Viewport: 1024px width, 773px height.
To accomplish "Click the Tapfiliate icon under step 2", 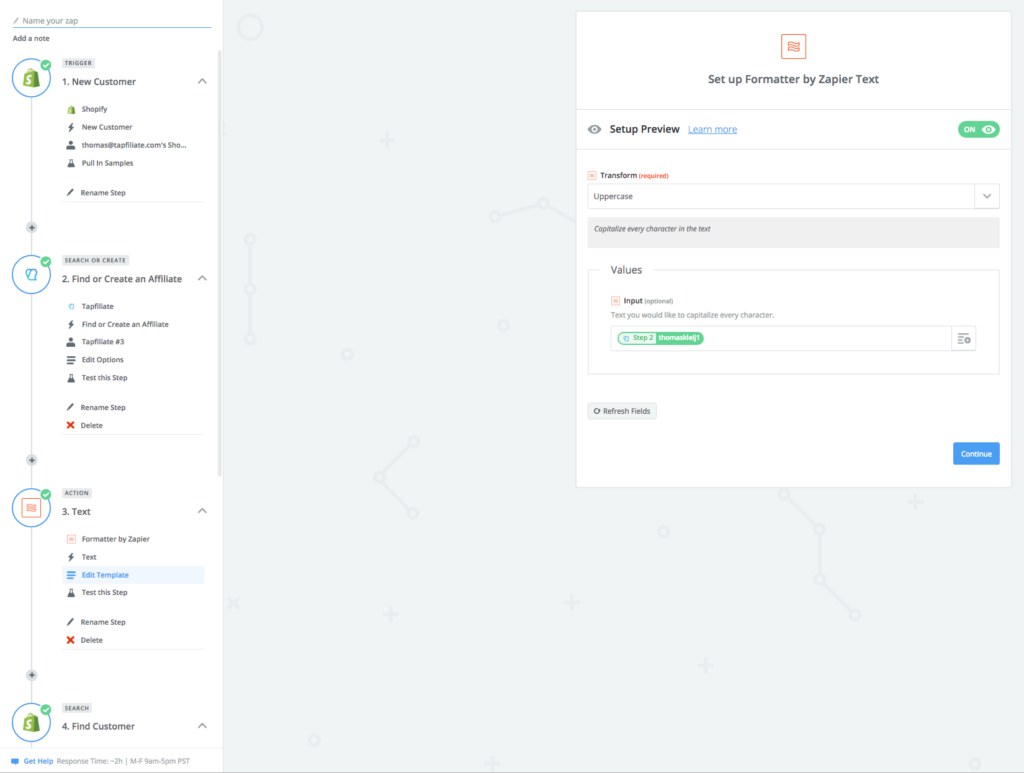I will [73, 306].
